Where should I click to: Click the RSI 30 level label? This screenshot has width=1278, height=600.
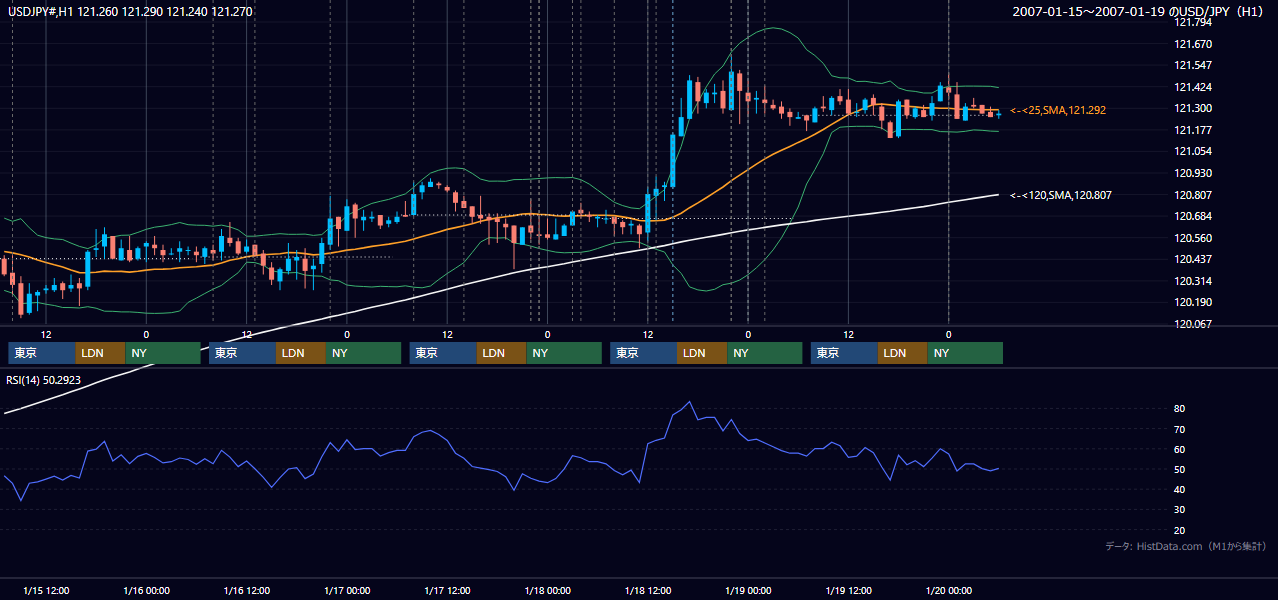pyautogui.click(x=1179, y=509)
